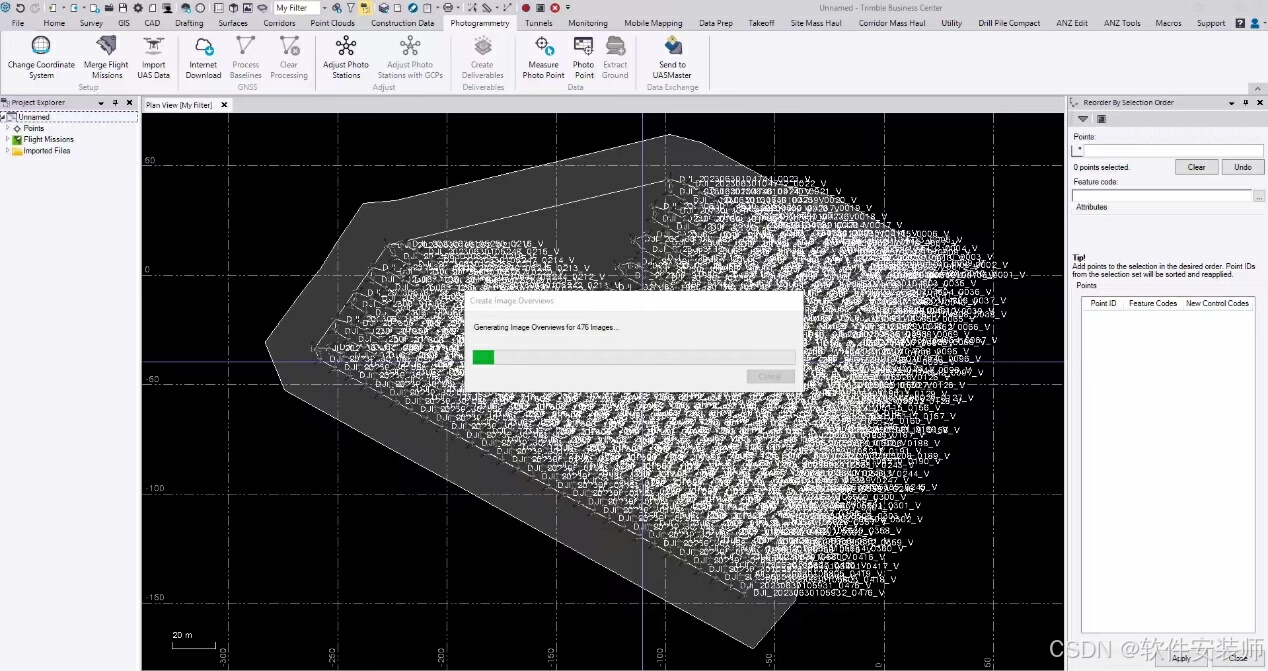The height and width of the screenshot is (671, 1268).
Task: Switch to the Mobile Mapping tab
Action: coord(653,23)
